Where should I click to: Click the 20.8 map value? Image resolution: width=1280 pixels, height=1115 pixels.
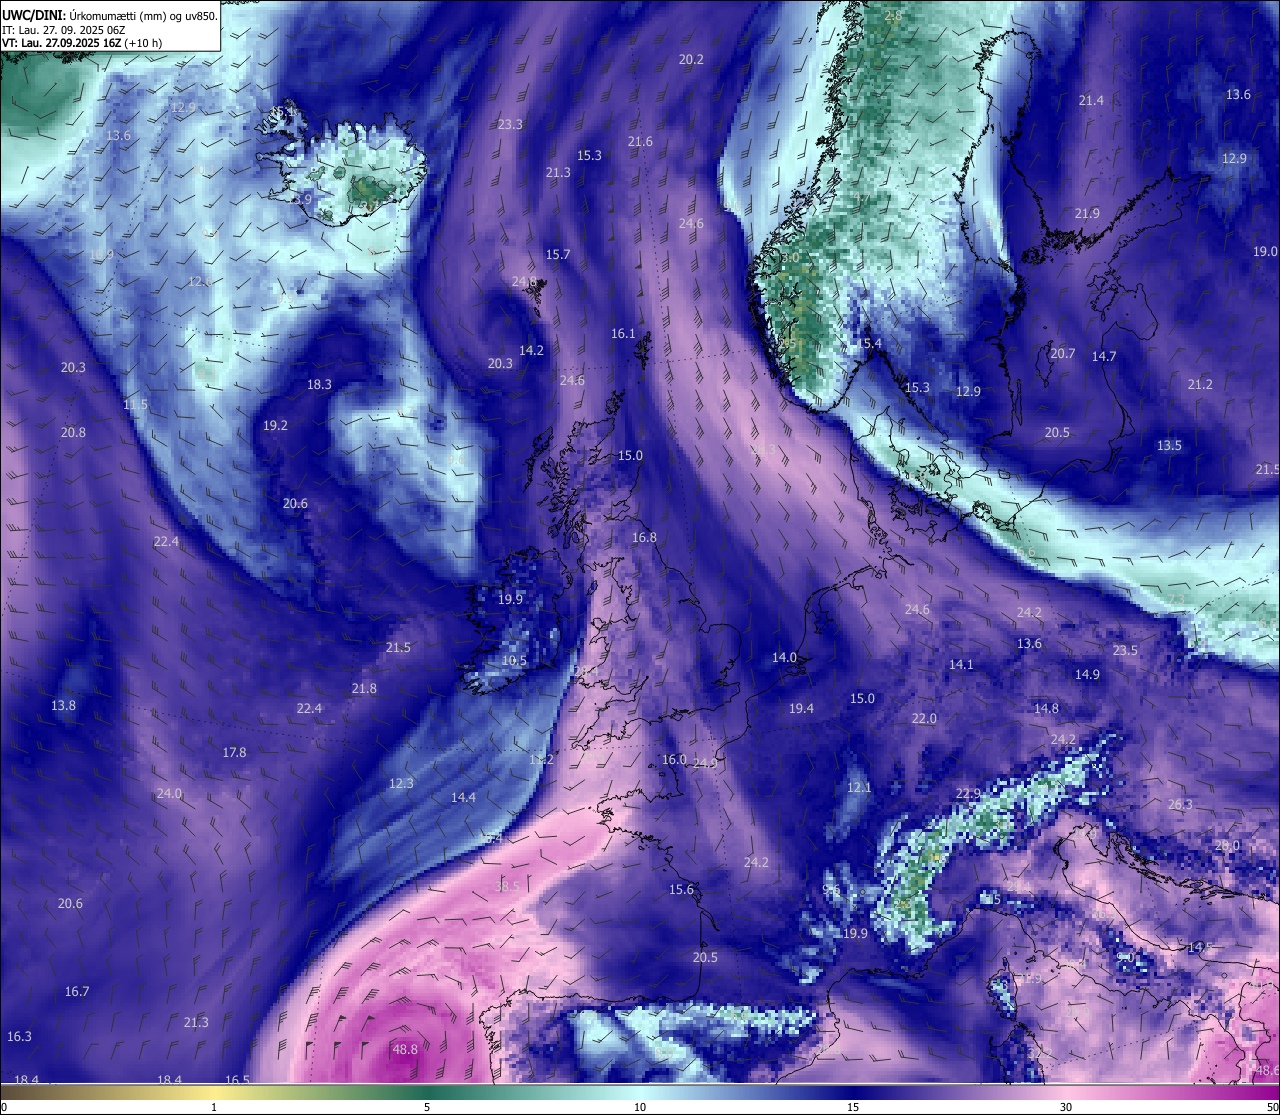[73, 432]
